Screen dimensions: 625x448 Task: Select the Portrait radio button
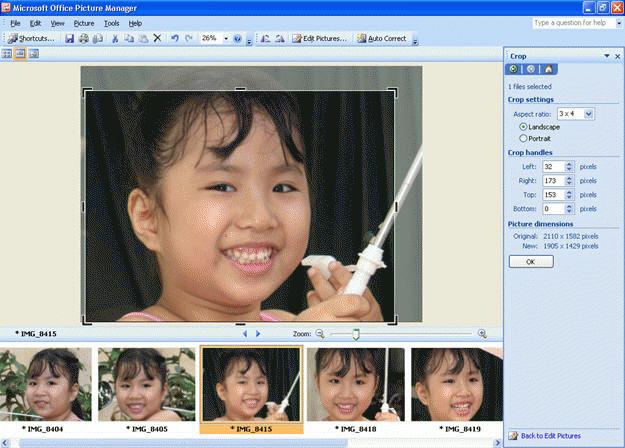524,138
